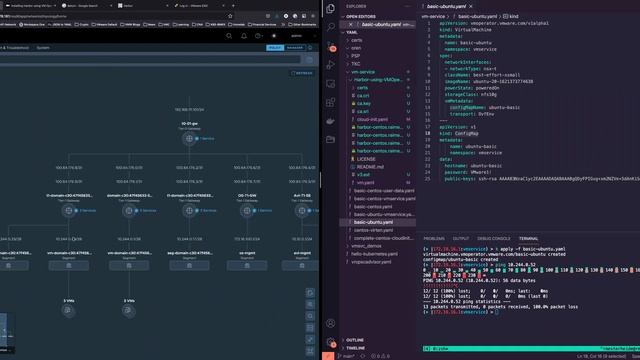
Task: Click the NSX topology search field
Action: pyautogui.click(x=150, y=60)
